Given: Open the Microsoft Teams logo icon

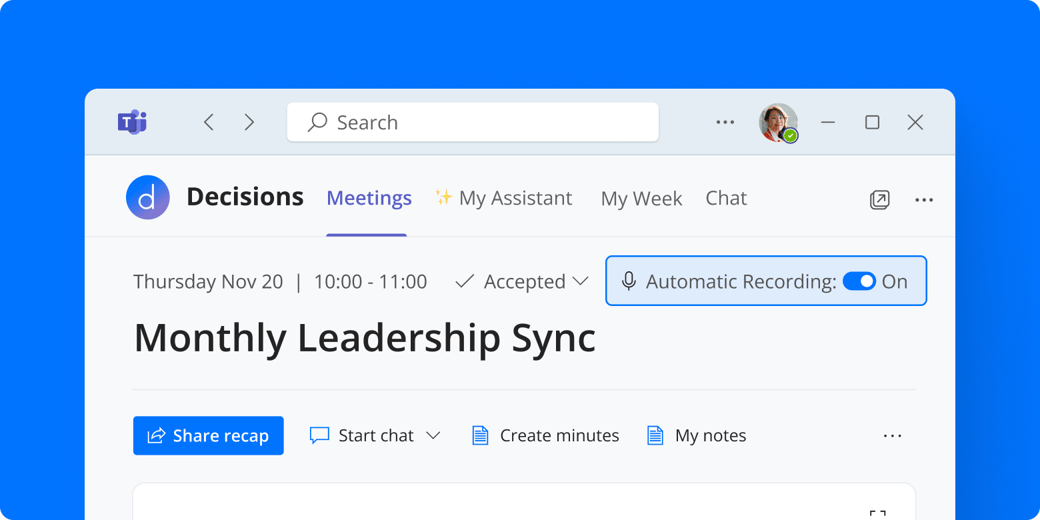Looking at the screenshot, I should (x=133, y=122).
